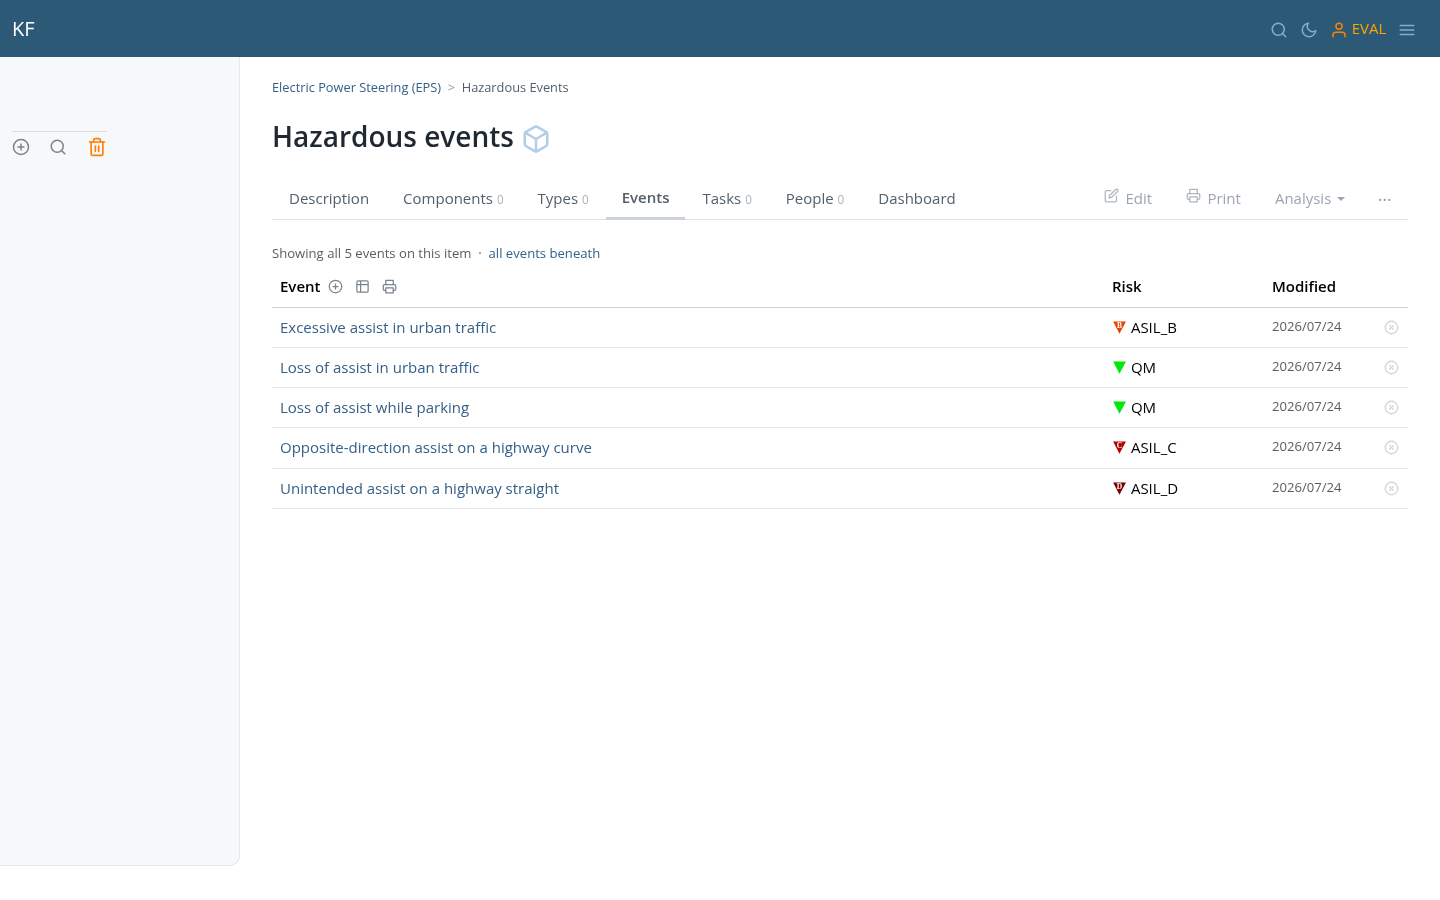Screen dimensions: 1440x900
Task: Switch to the Description tab
Action: pyautogui.click(x=329, y=199)
